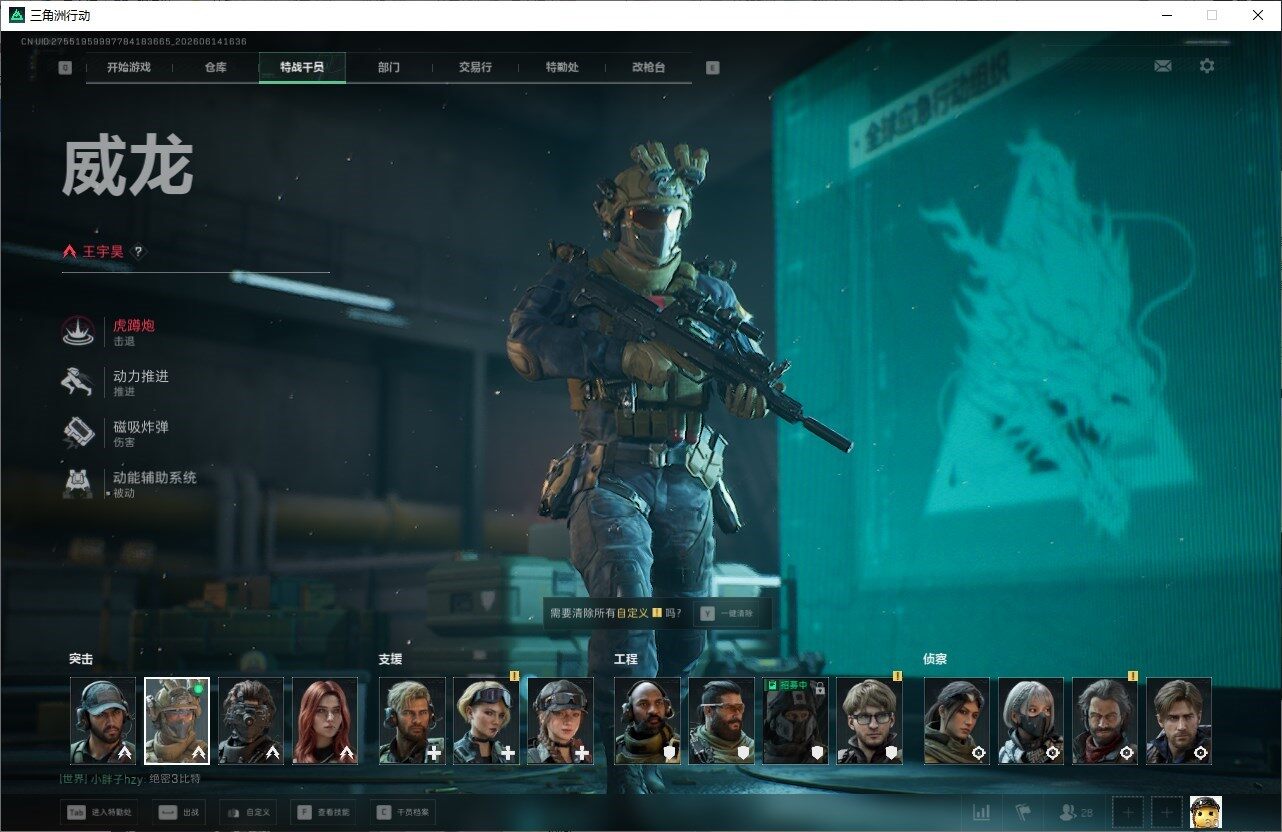1282x832 pixels.
Task: Go to the 部门 tab
Action: (x=389, y=67)
